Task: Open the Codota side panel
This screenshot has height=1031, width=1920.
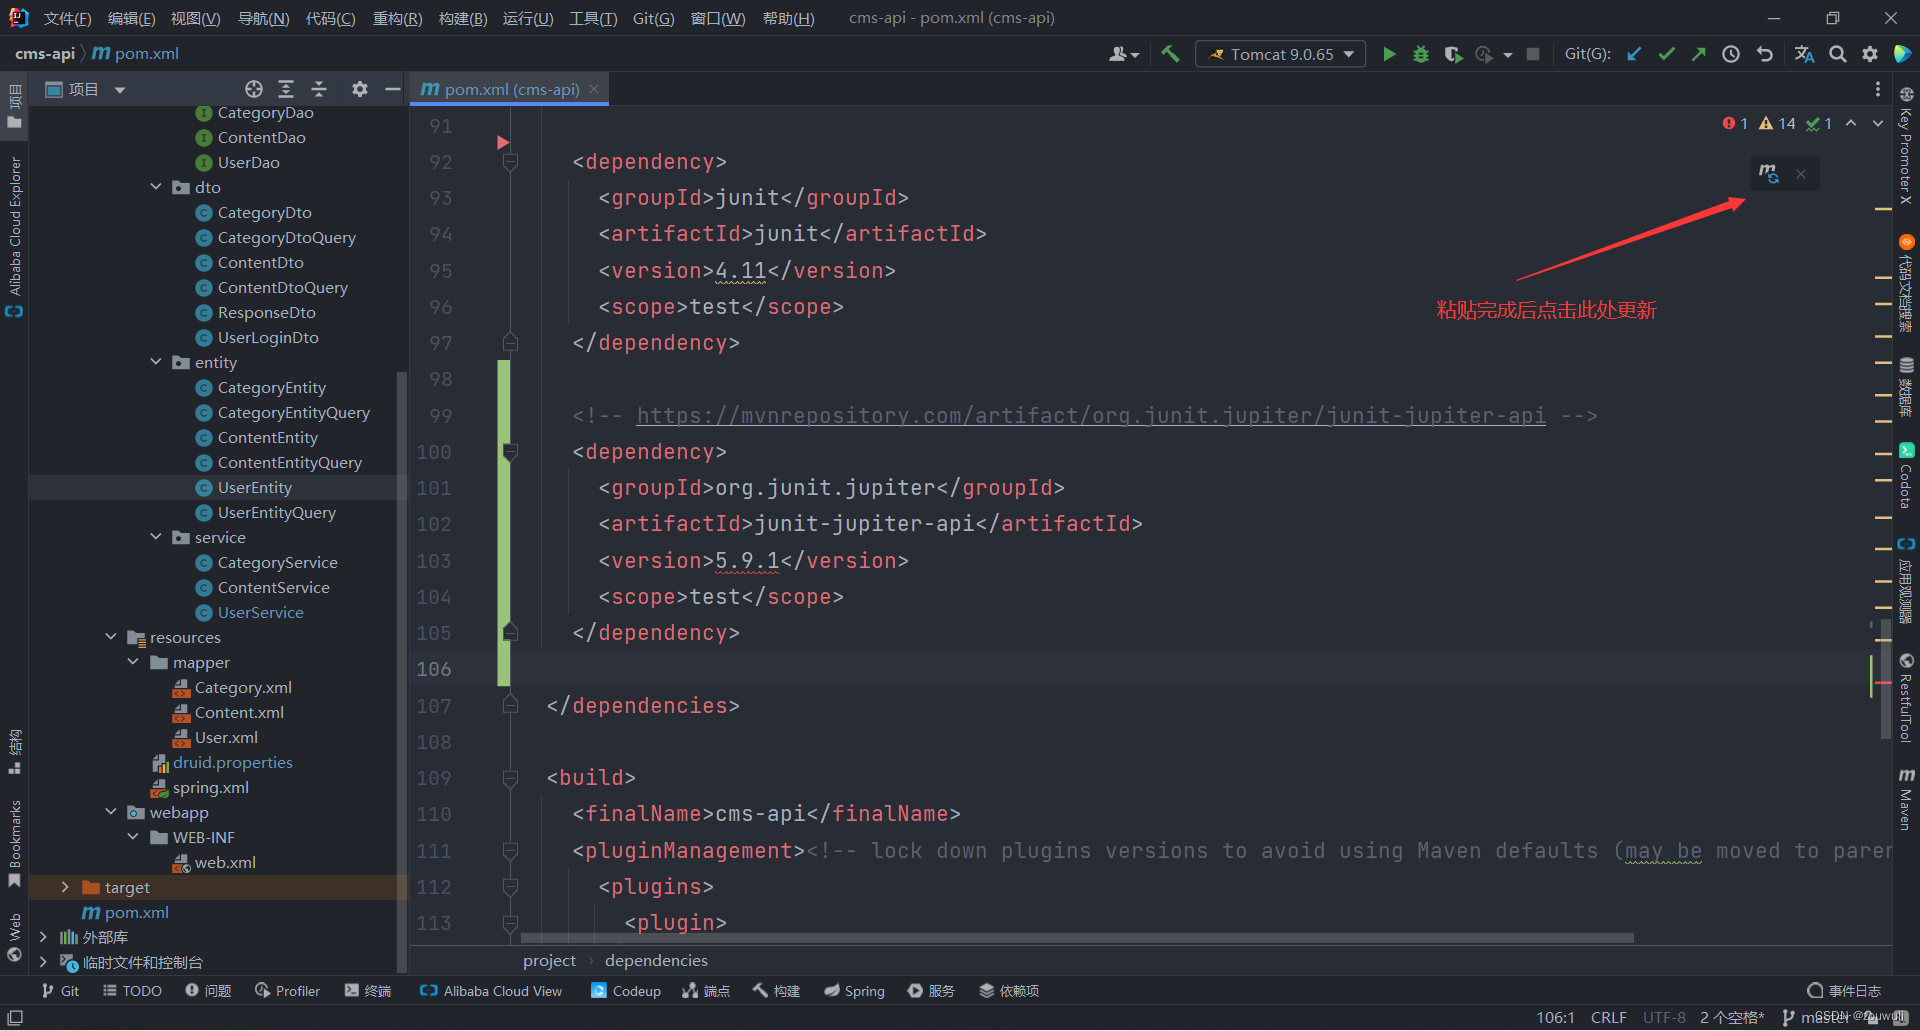Action: click(1906, 476)
